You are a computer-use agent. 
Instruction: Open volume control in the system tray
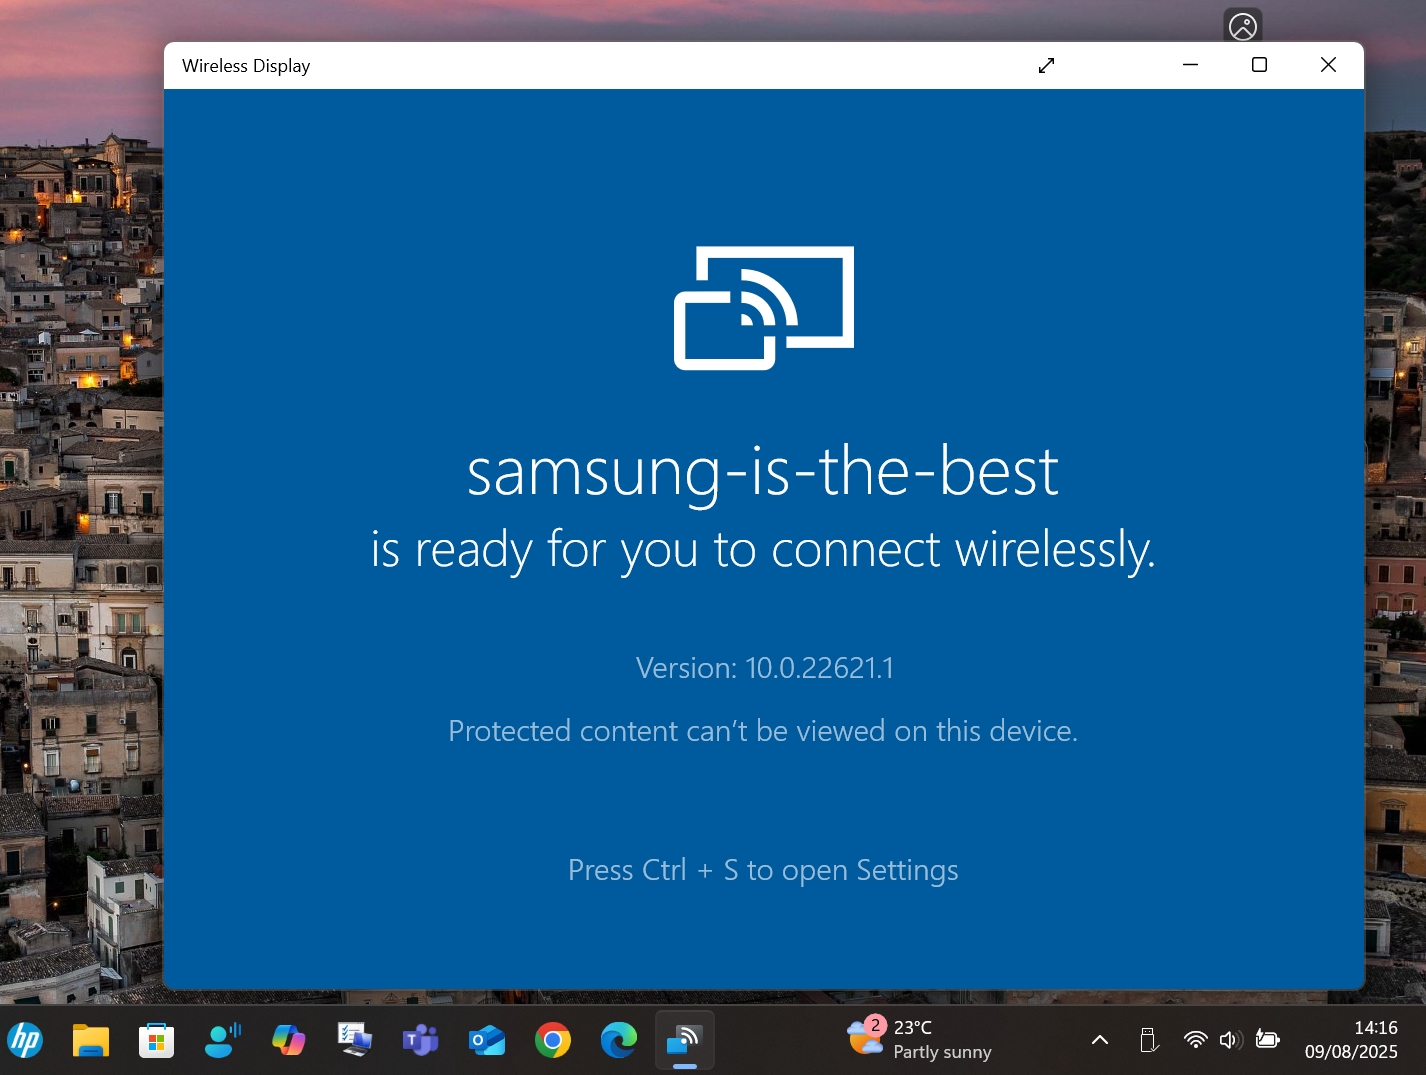coord(1231,1040)
